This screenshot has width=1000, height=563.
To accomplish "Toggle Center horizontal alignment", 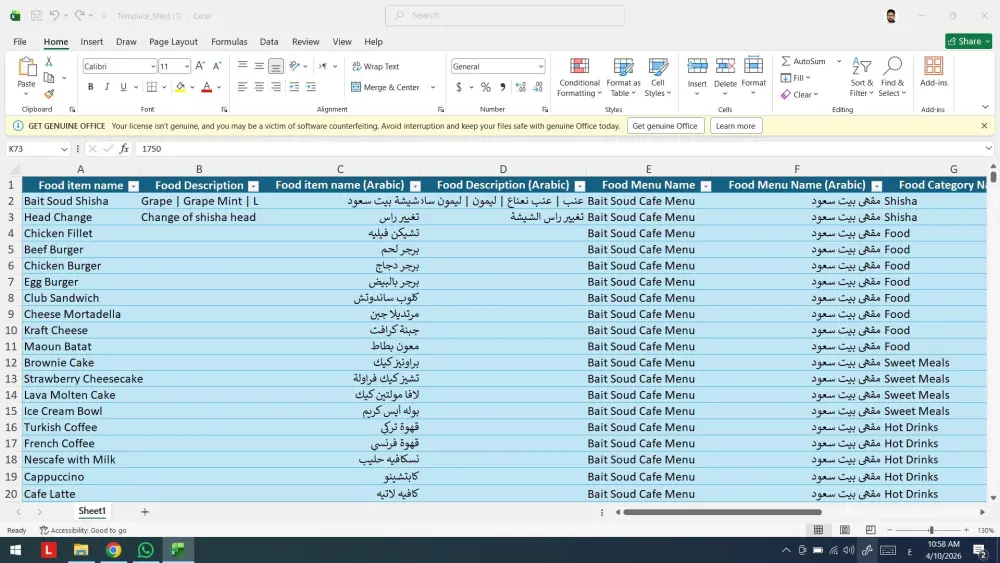I will click(259, 87).
